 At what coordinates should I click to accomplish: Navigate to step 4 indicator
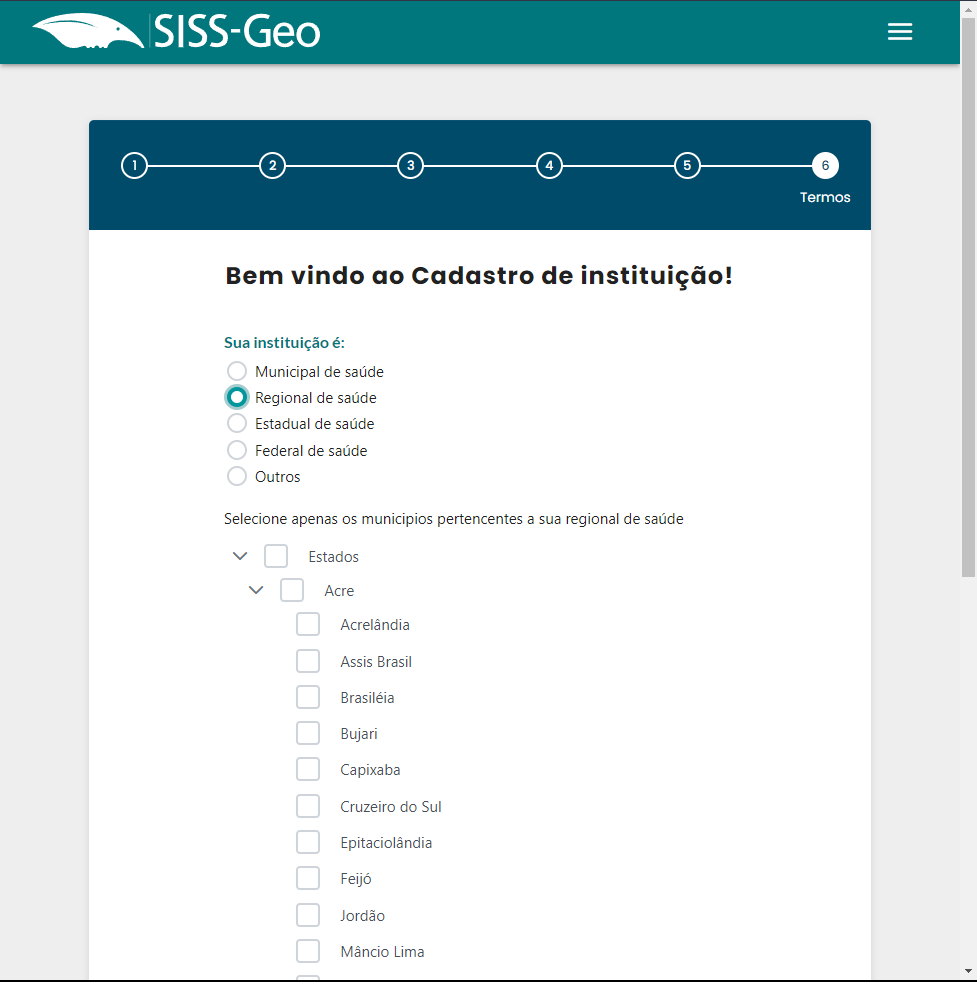pos(548,166)
